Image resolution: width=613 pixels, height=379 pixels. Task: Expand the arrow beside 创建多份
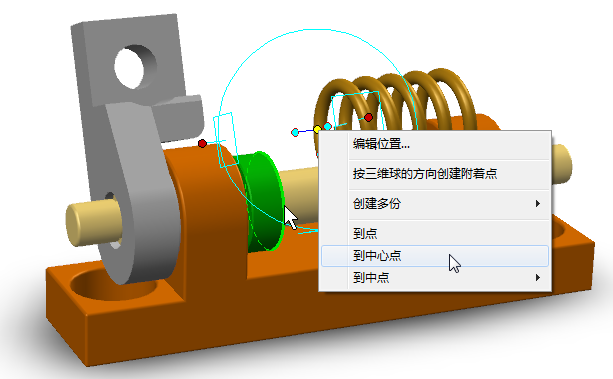538,204
